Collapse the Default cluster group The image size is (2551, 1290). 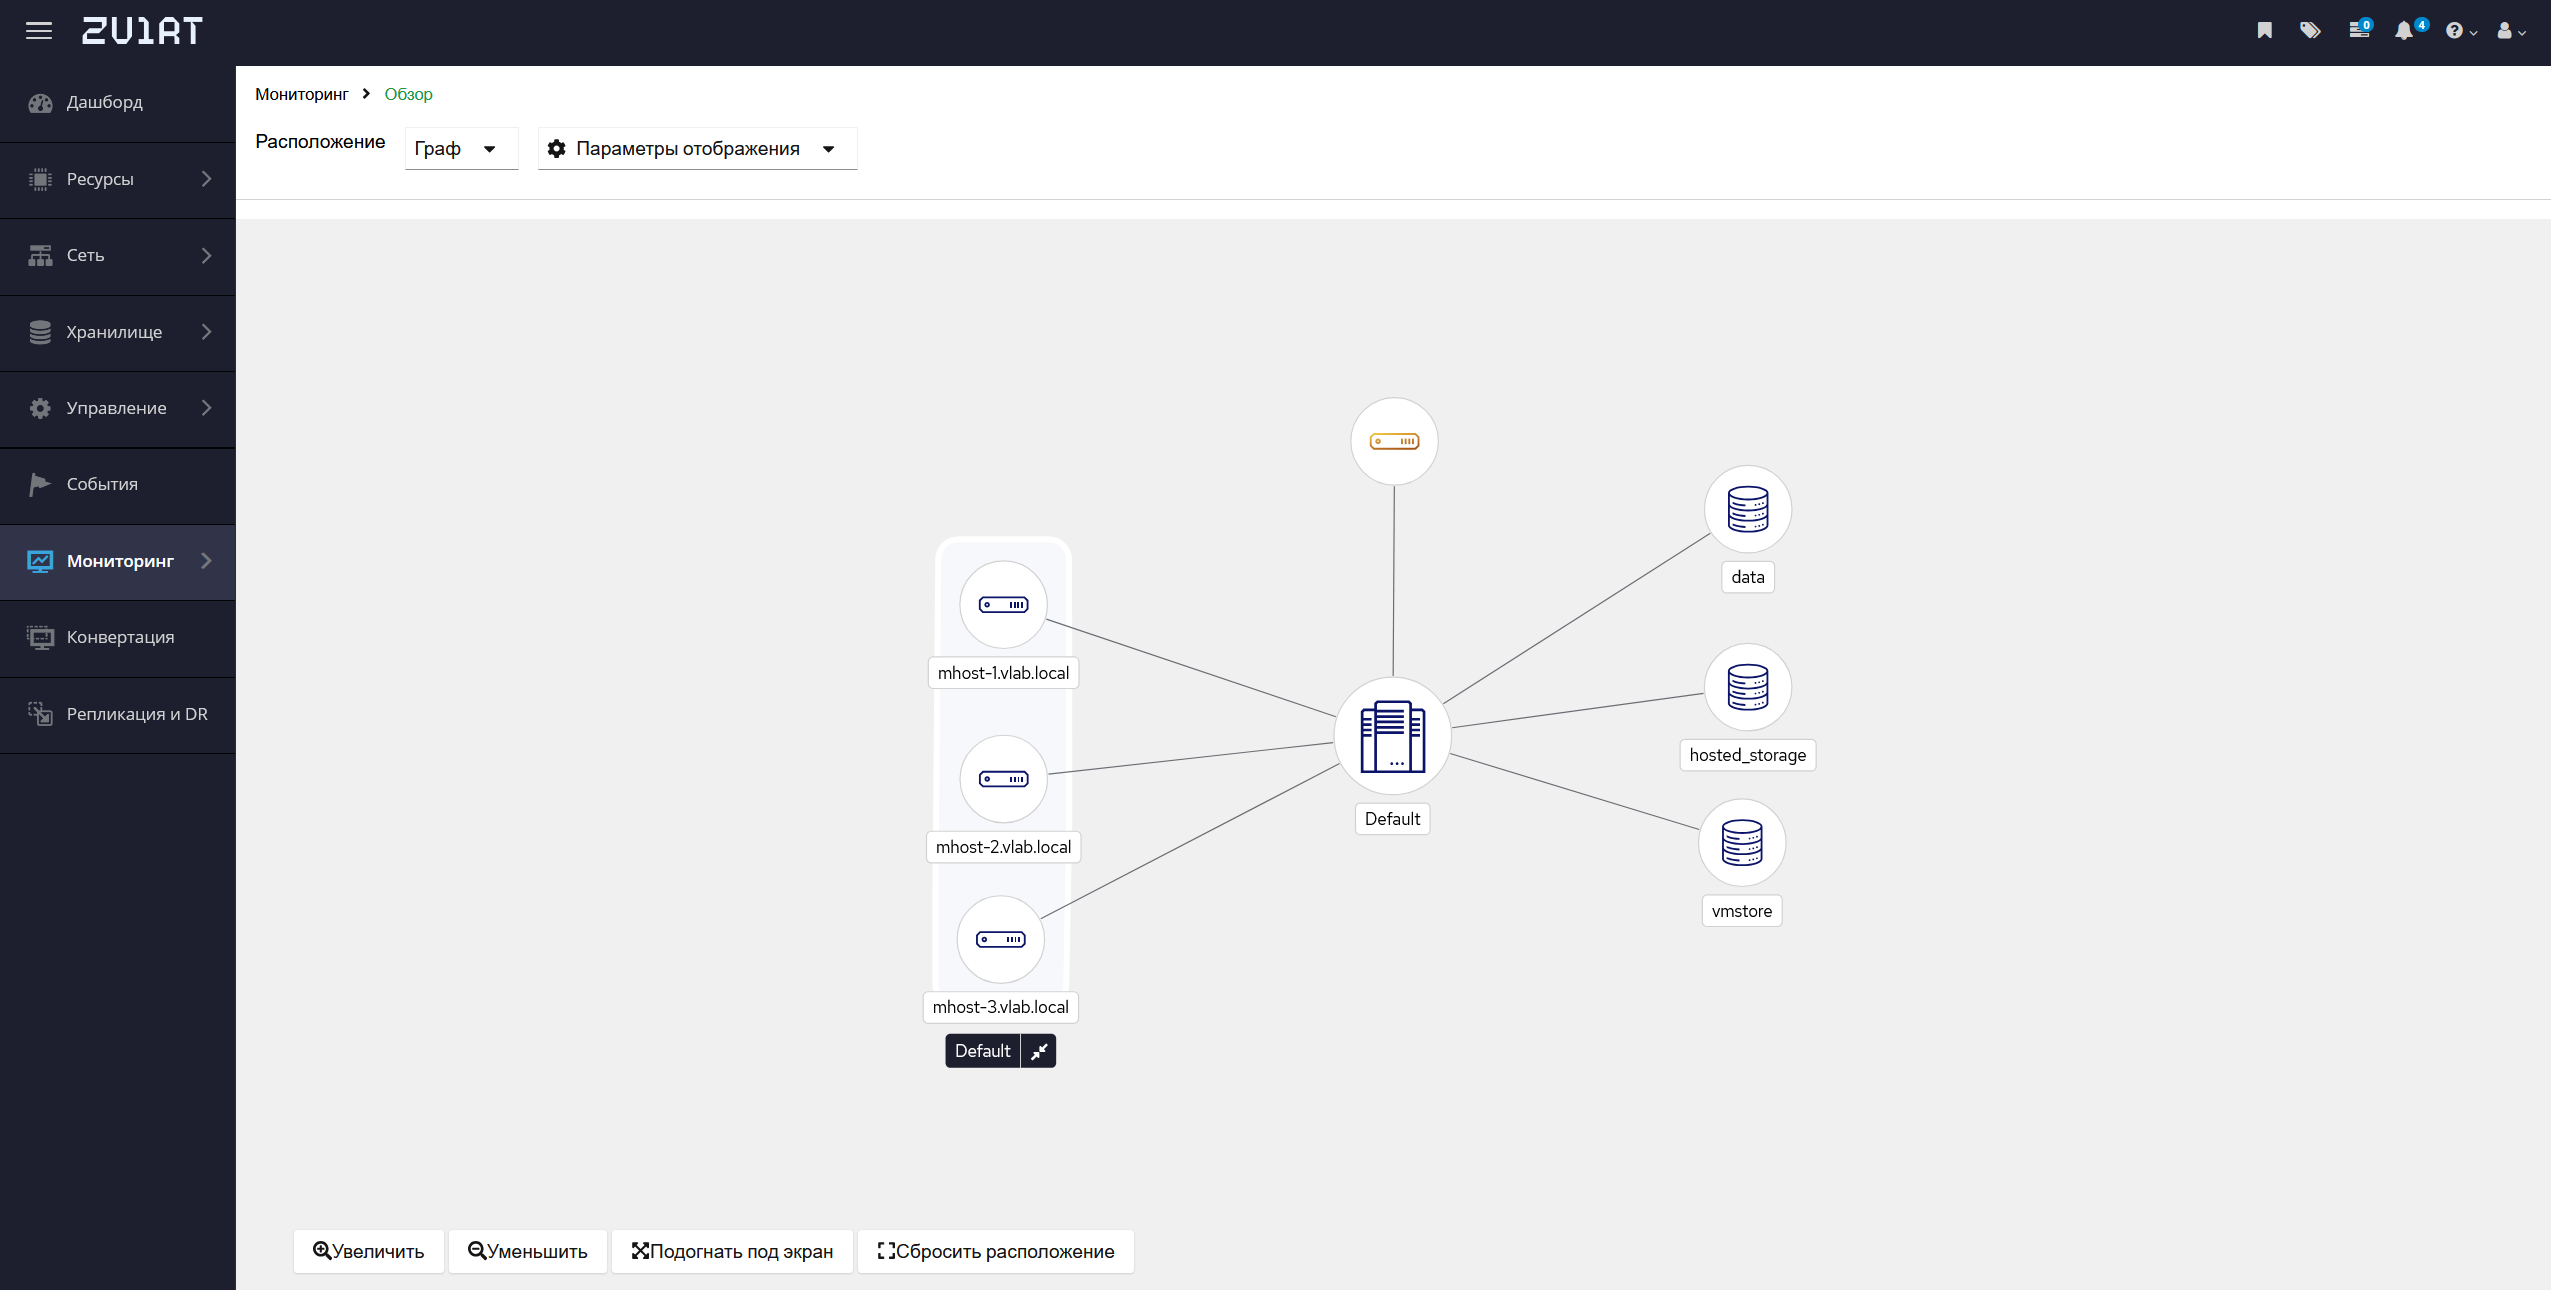[x=1039, y=1051]
